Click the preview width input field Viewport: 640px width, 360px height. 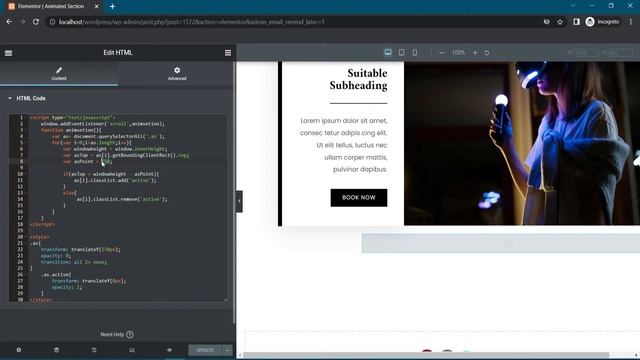point(586,53)
